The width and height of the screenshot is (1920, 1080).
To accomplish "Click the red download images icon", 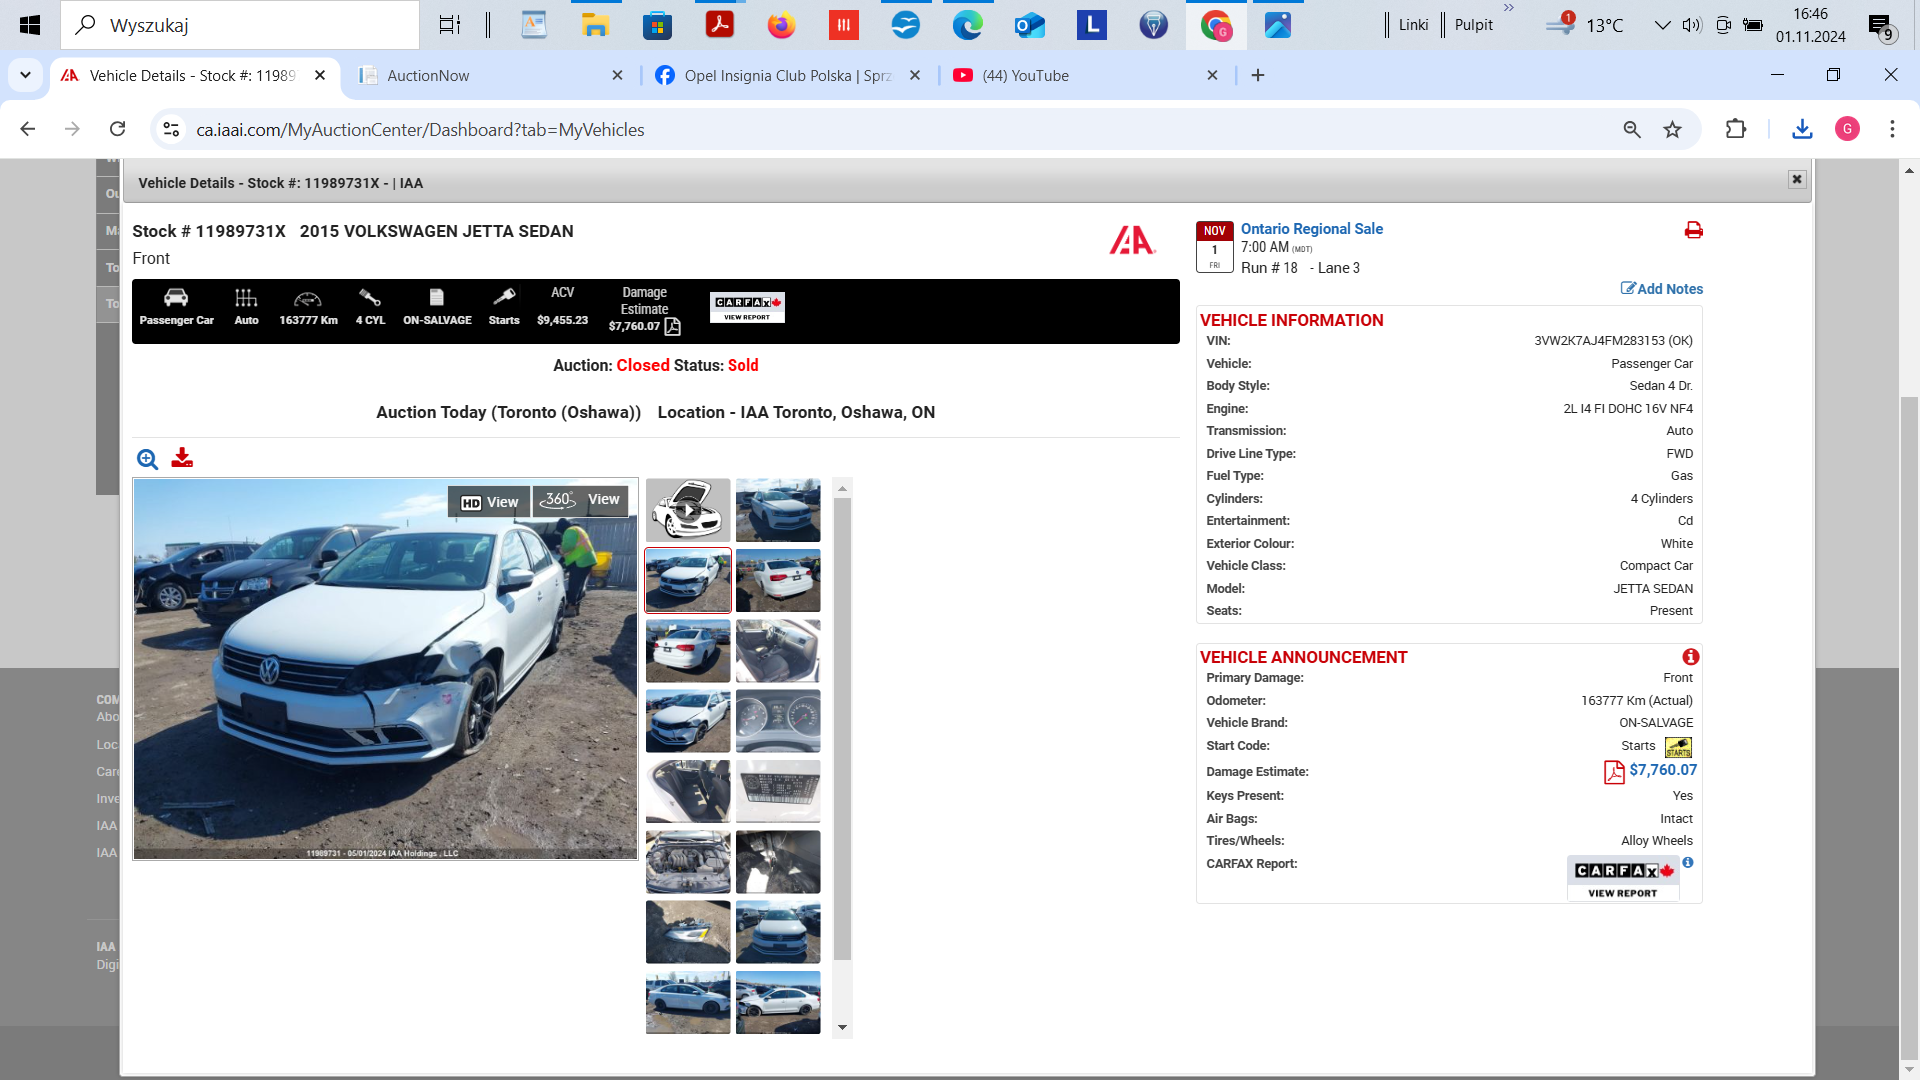I will (182, 458).
